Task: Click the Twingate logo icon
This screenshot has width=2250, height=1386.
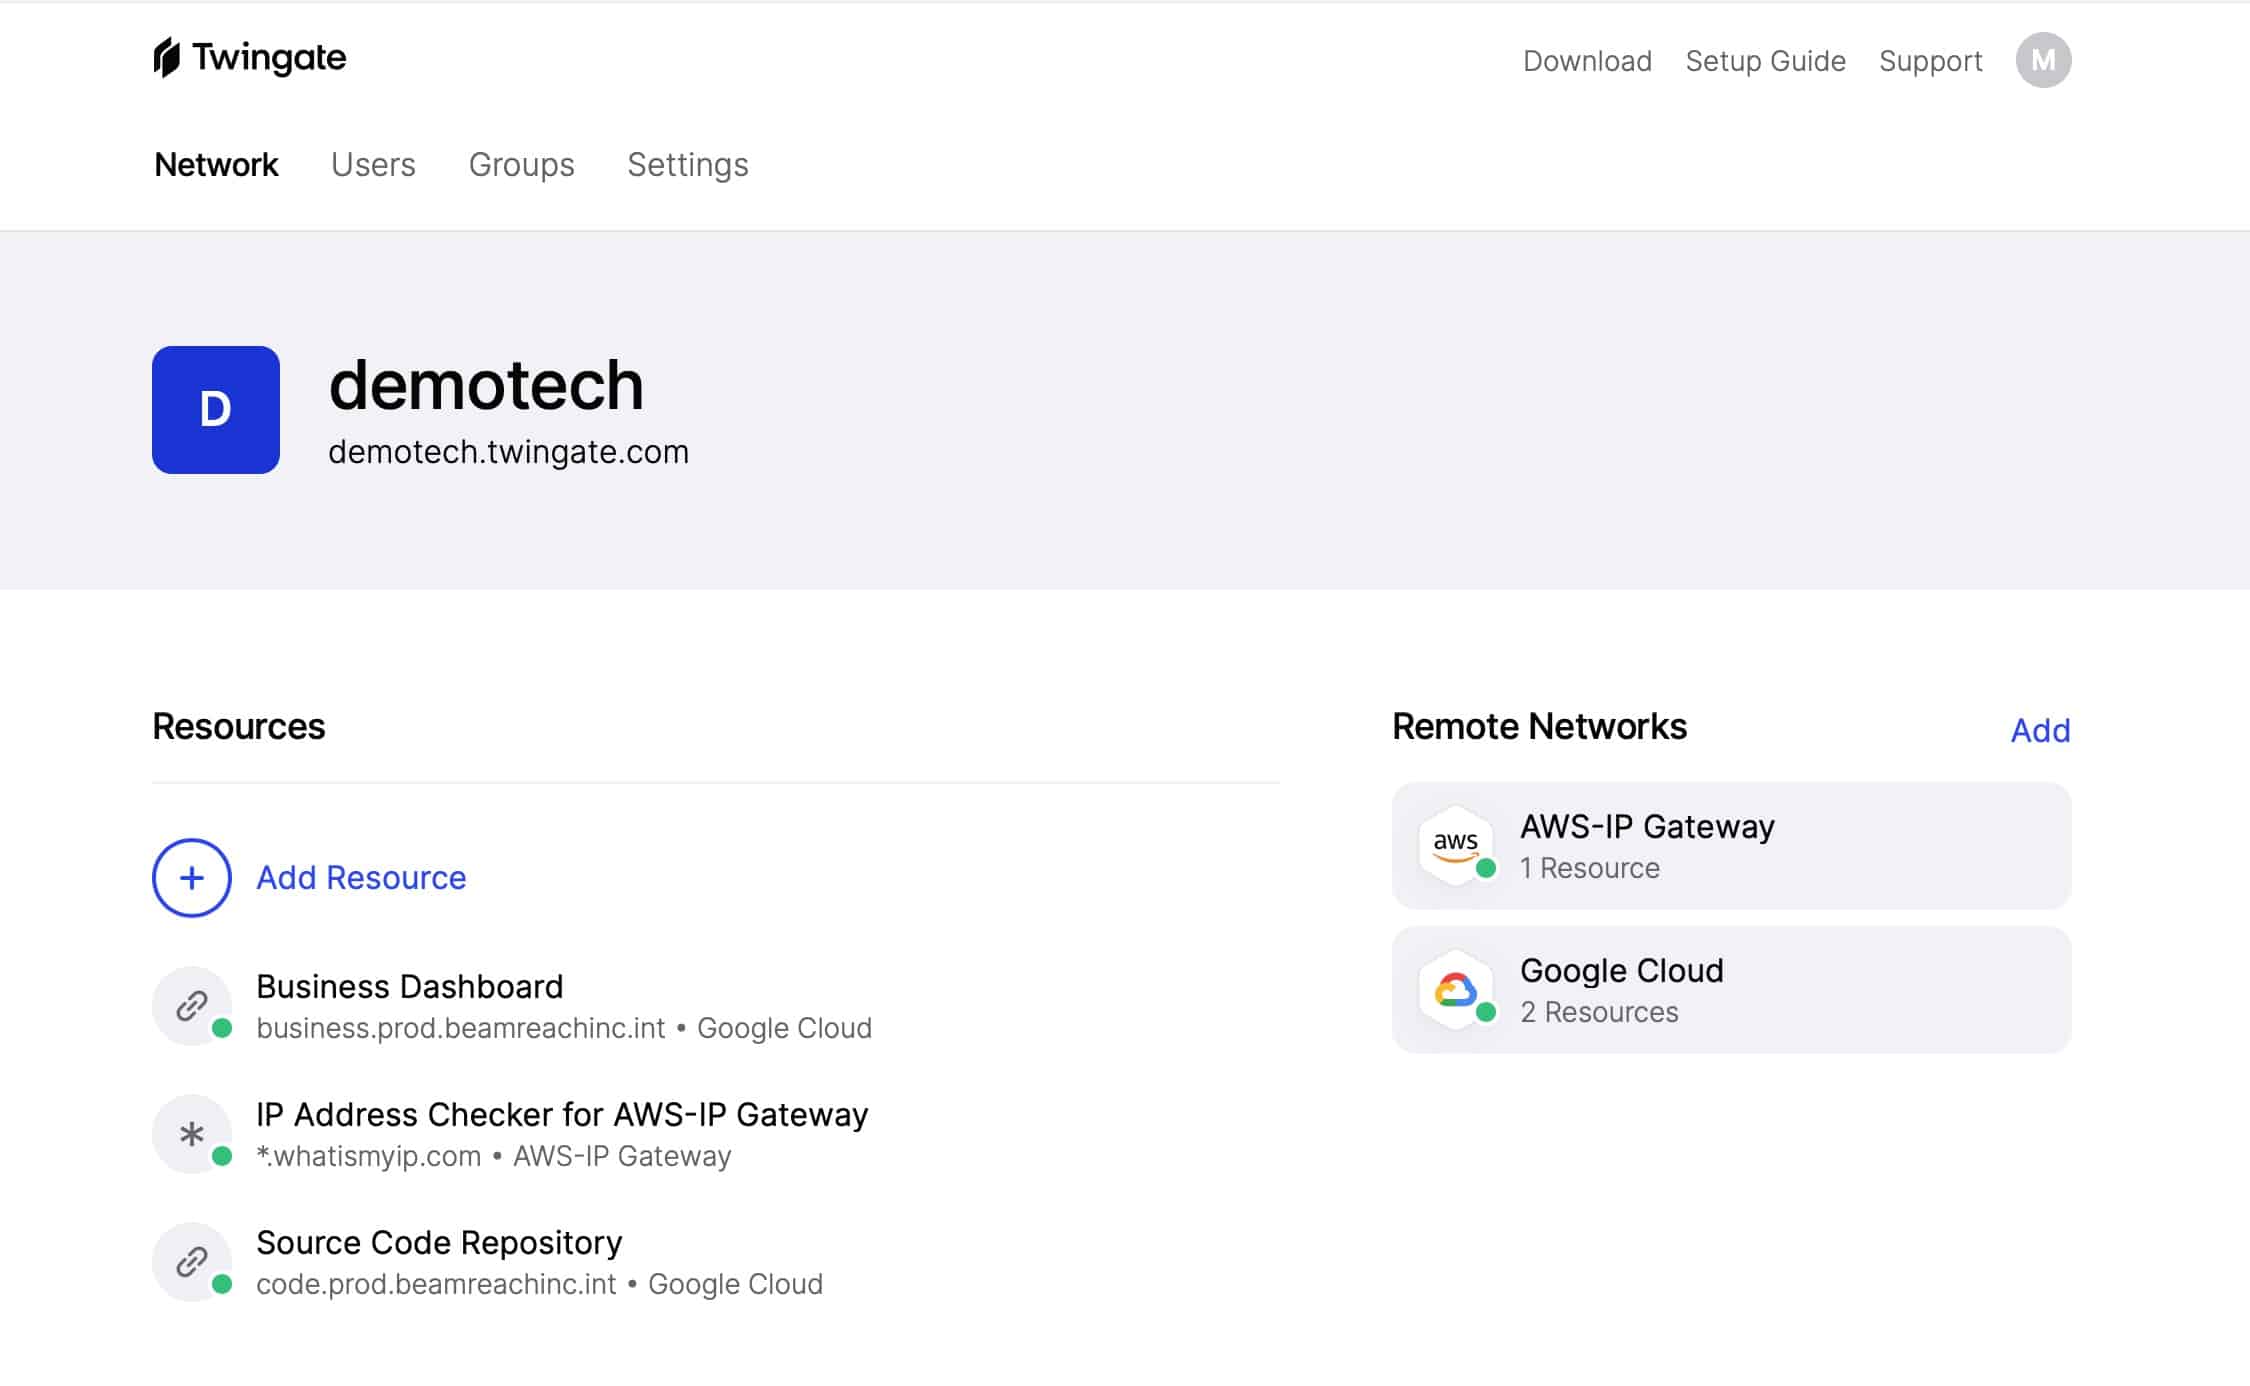Action: click(167, 58)
